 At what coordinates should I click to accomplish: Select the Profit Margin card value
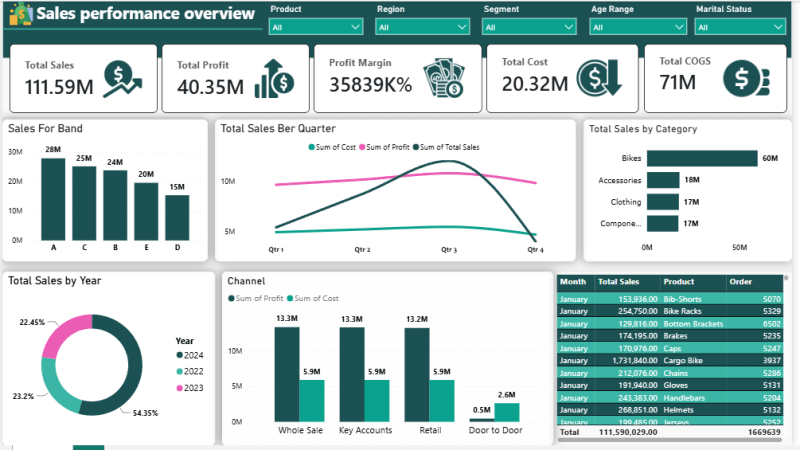coord(370,85)
